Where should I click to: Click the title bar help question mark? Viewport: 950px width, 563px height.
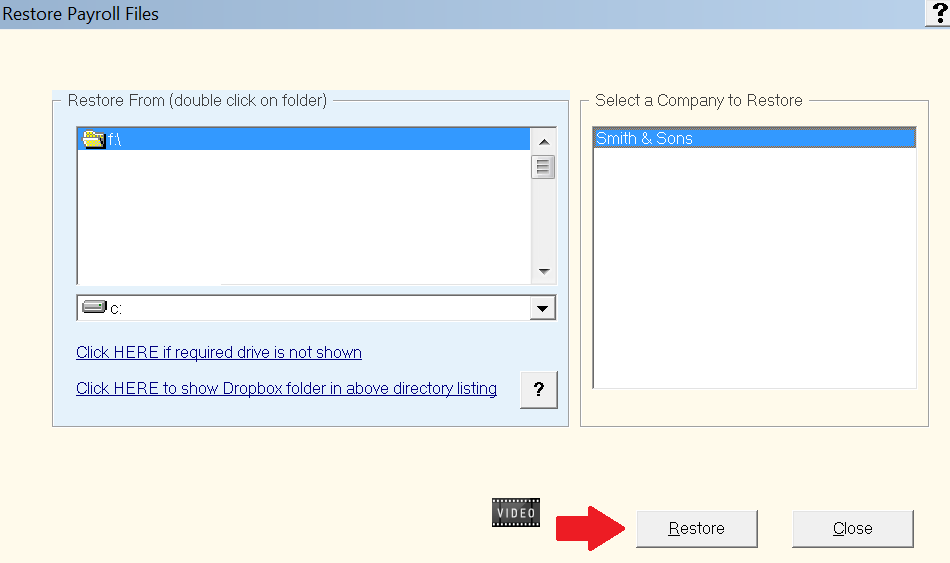[938, 13]
